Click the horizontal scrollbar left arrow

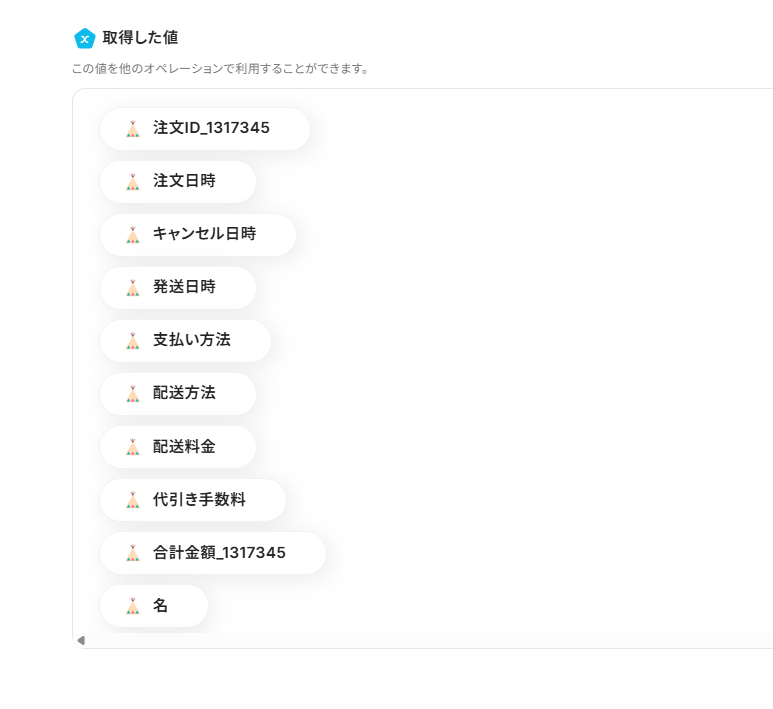pyautogui.click(x=81, y=640)
